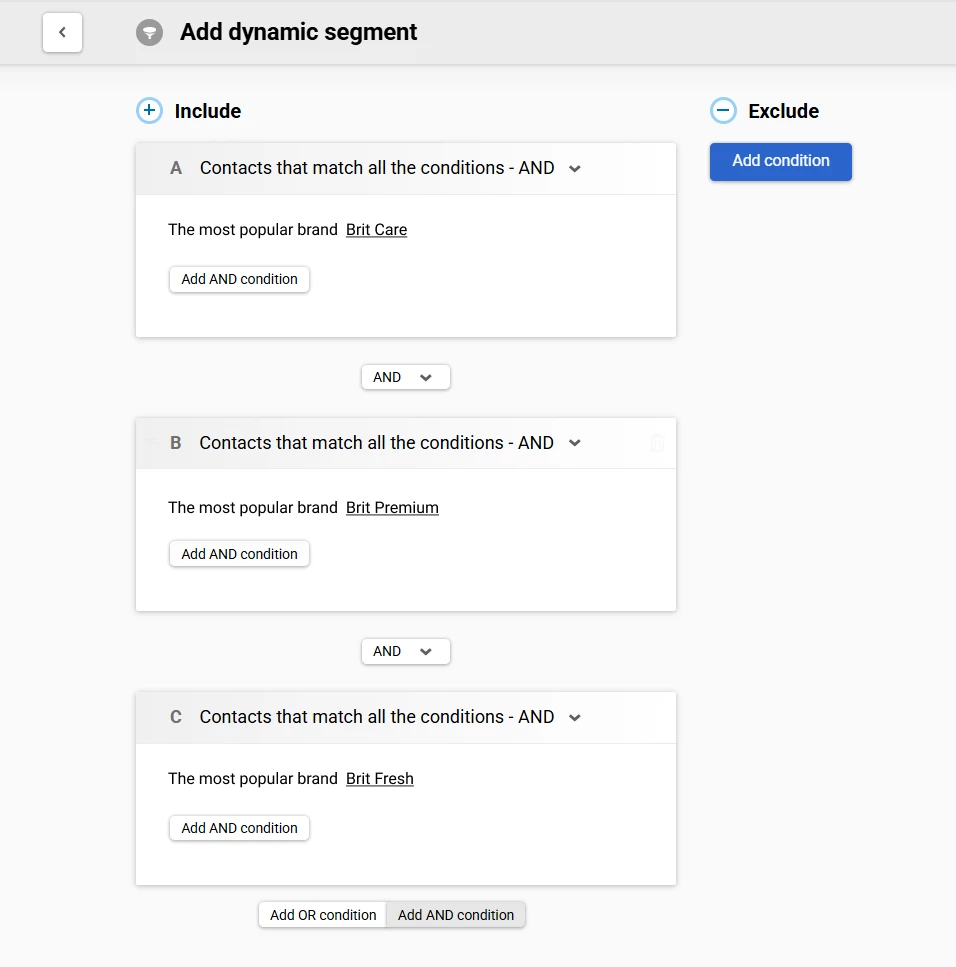
Task: Click Add condition in Exclude section
Action: pyautogui.click(x=780, y=162)
